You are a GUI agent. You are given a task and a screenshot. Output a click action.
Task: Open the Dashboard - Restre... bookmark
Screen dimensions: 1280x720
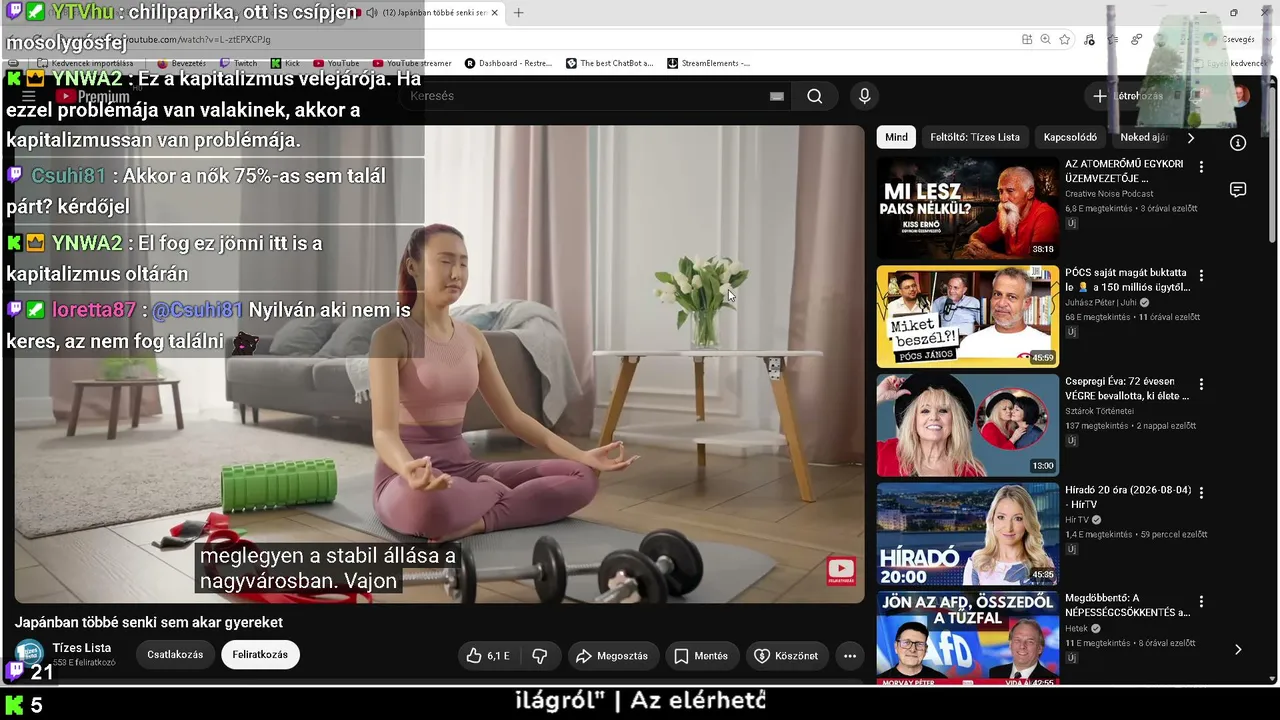tap(508, 63)
